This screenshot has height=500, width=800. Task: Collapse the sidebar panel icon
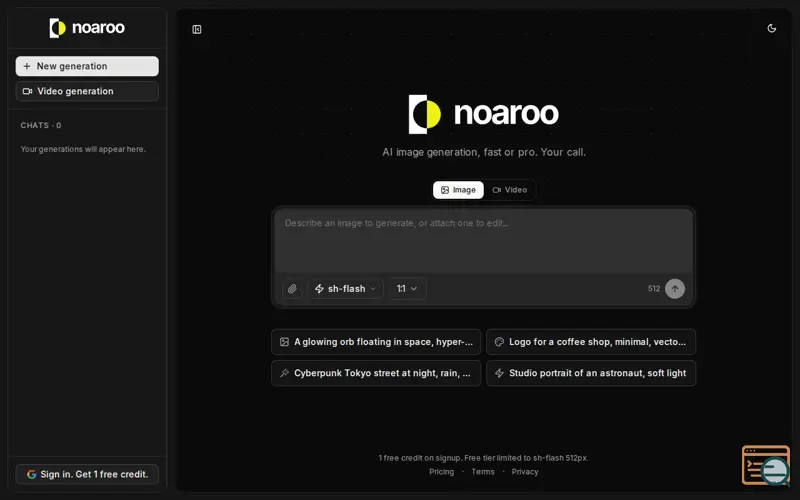tap(197, 30)
